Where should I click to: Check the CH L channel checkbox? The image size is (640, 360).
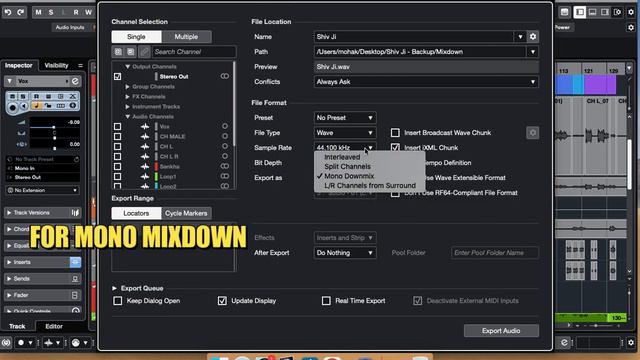tap(118, 146)
